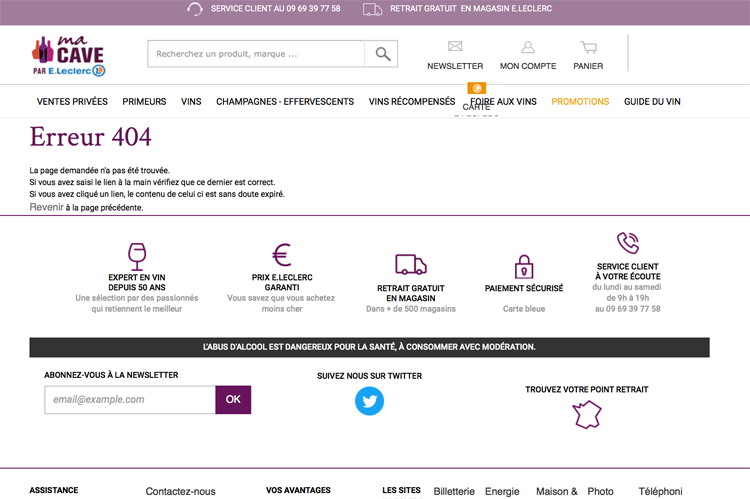Open the Panier shopping cart icon
750x499 pixels.
click(588, 47)
